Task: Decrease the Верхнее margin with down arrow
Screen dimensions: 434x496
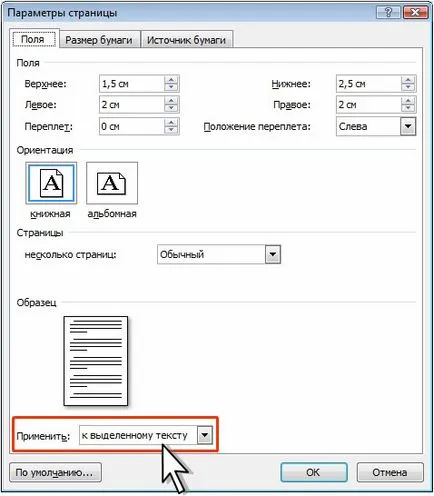Action: (172, 88)
